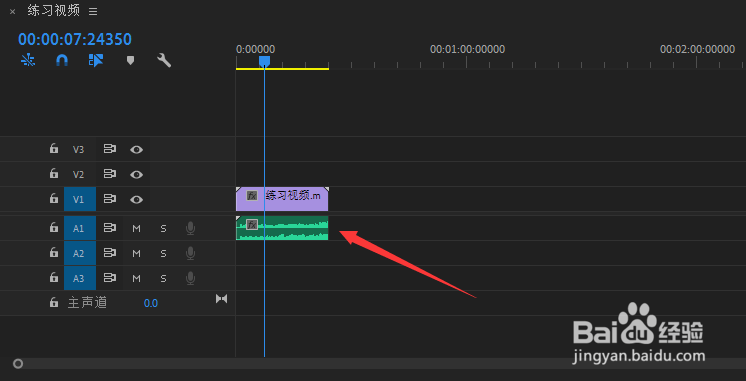Image resolution: width=746 pixels, height=381 pixels.
Task: Toggle V1 track targeting
Action: (x=80, y=199)
